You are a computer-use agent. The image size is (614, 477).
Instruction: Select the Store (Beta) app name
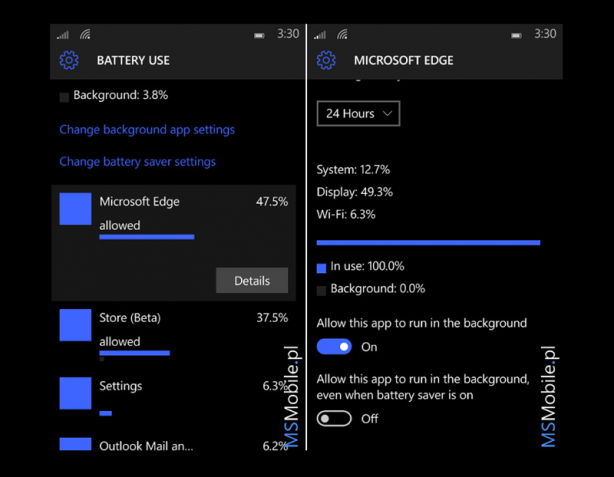[130, 318]
